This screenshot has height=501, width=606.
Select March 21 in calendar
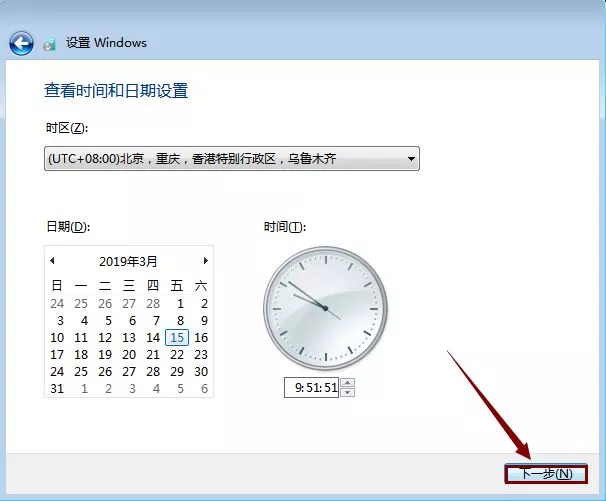153,354
